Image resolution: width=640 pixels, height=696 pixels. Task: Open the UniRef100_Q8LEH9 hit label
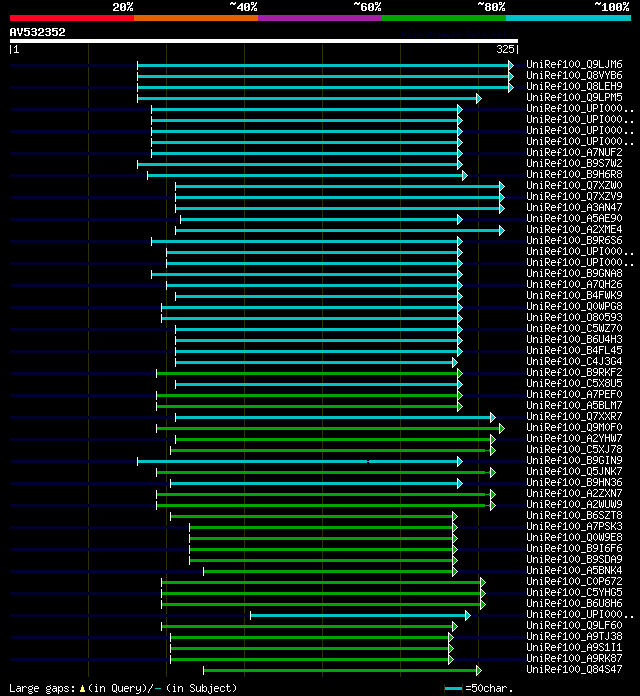click(x=574, y=86)
